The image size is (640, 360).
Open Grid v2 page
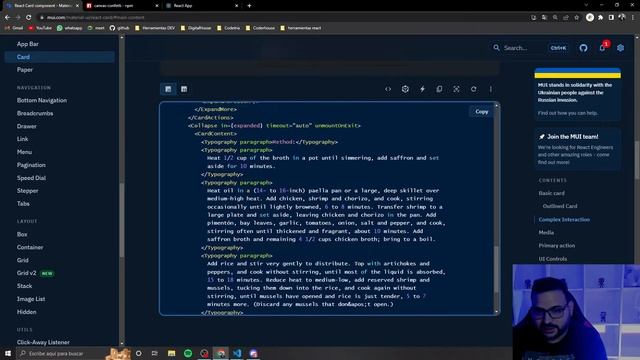point(27,273)
